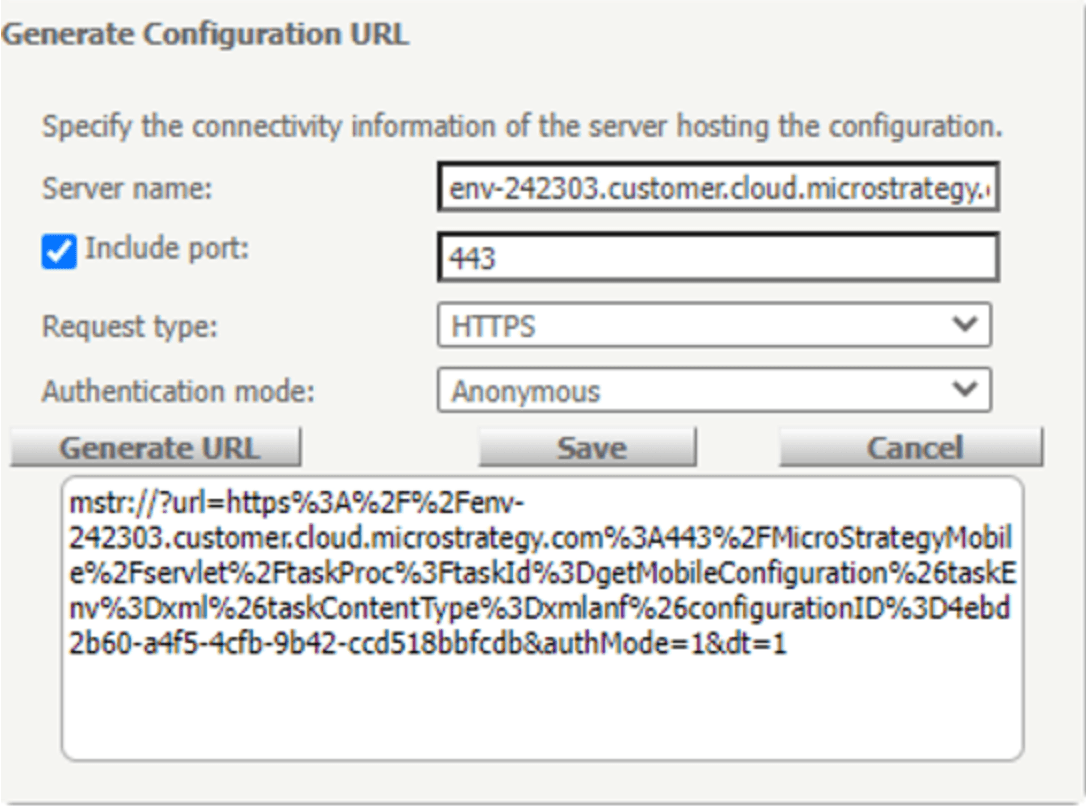Screen dimensions: 1086x806
Task: Click the Authentication mode dropdown chevron arrow
Action: [x=964, y=390]
